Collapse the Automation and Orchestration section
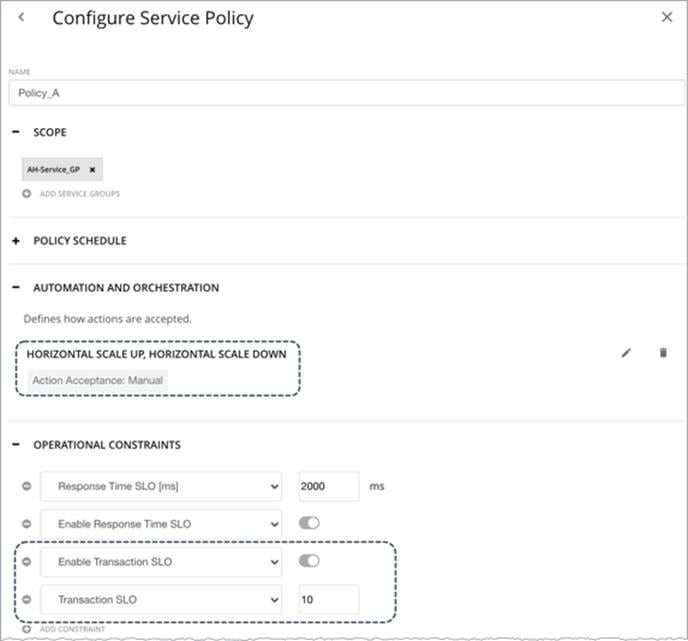The image size is (688, 641). 16,287
